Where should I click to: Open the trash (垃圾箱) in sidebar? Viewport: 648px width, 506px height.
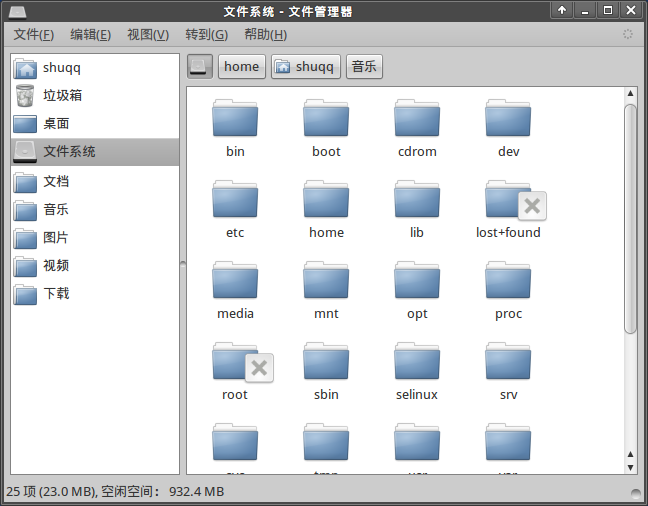coord(95,95)
